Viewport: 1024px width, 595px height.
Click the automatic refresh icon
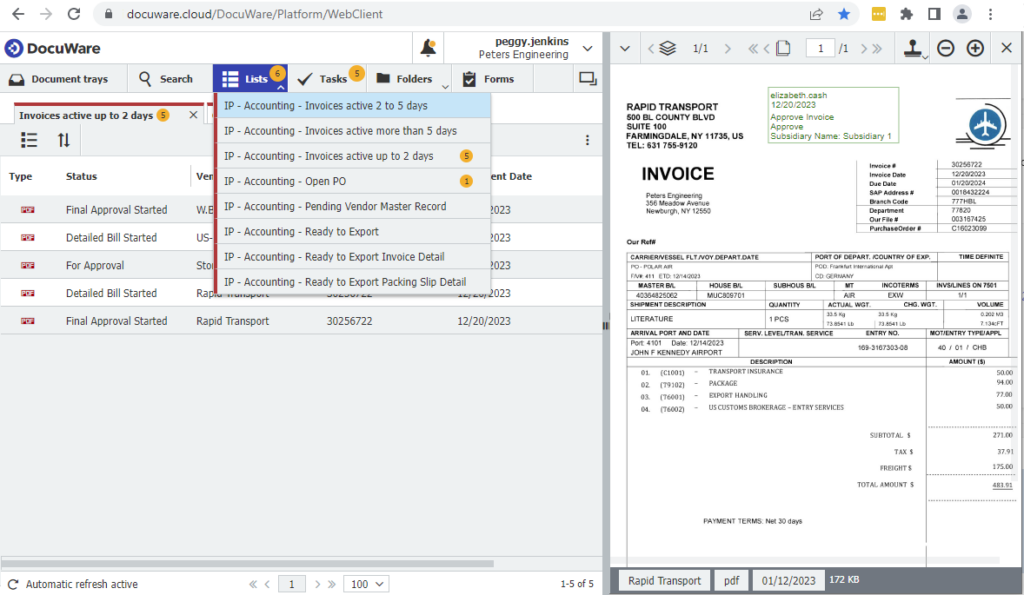coord(12,584)
